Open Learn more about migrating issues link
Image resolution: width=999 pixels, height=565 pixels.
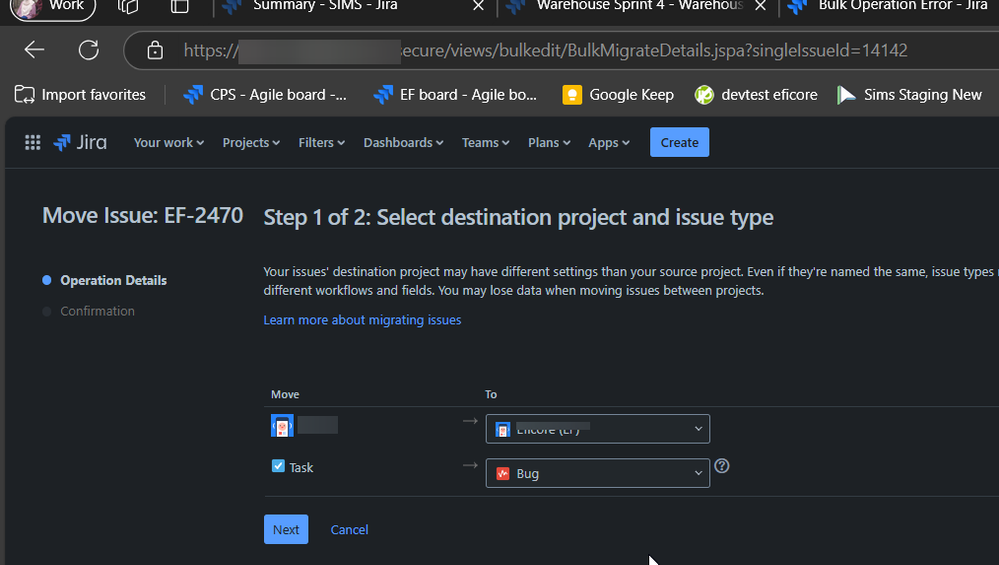coord(363,320)
